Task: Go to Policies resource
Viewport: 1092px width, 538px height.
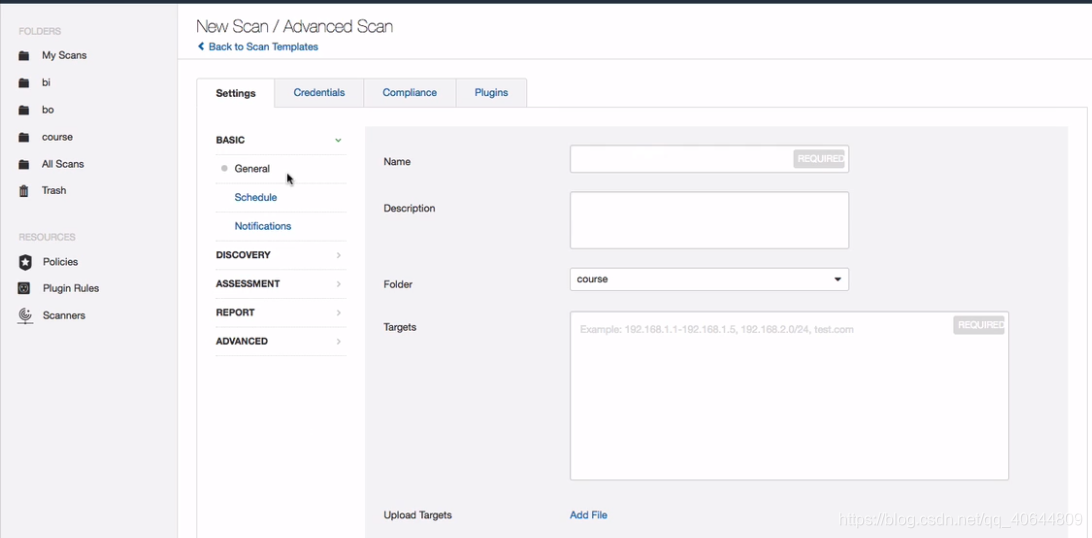Action: [60, 262]
